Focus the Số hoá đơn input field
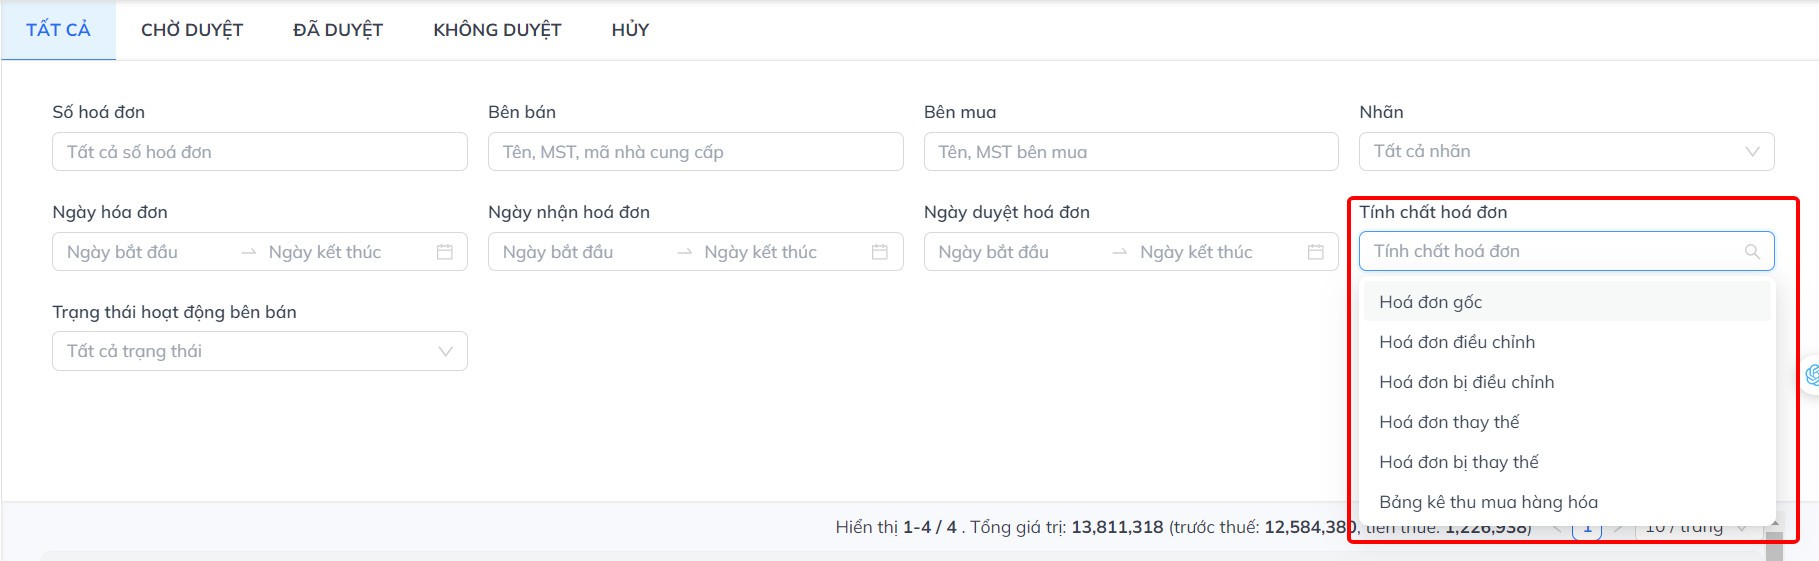 point(260,152)
